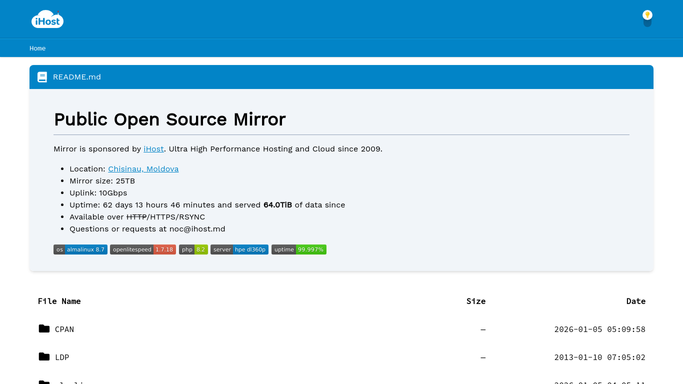
Task: Select the struck-through HTTP text
Action: tap(136, 217)
